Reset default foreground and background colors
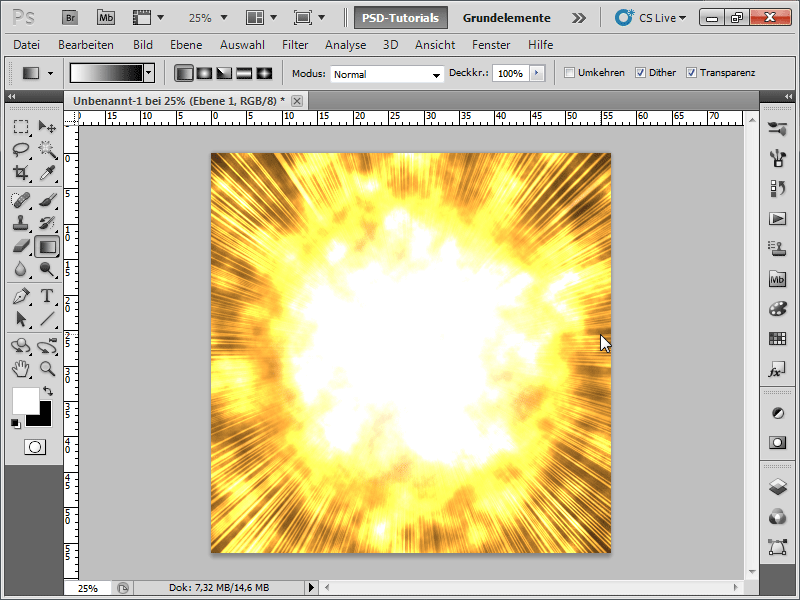Screen dimensions: 800x600 16,423
